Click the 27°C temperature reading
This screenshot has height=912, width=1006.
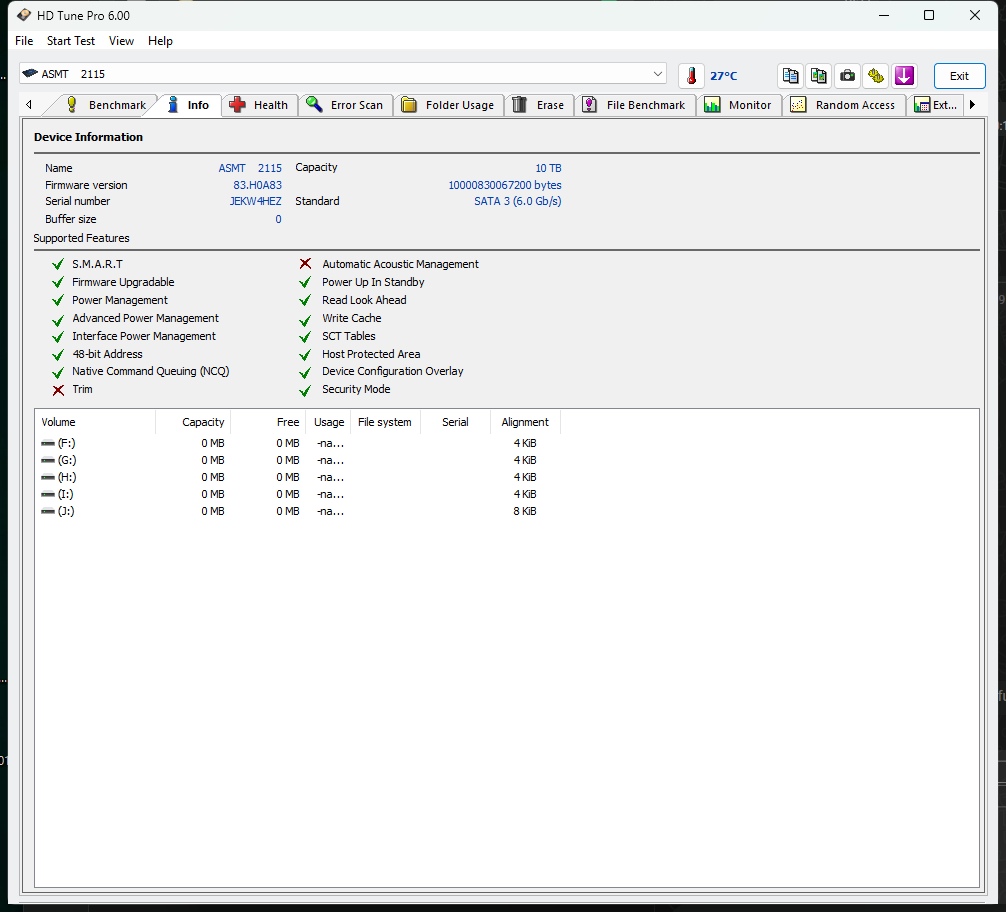click(x=724, y=76)
